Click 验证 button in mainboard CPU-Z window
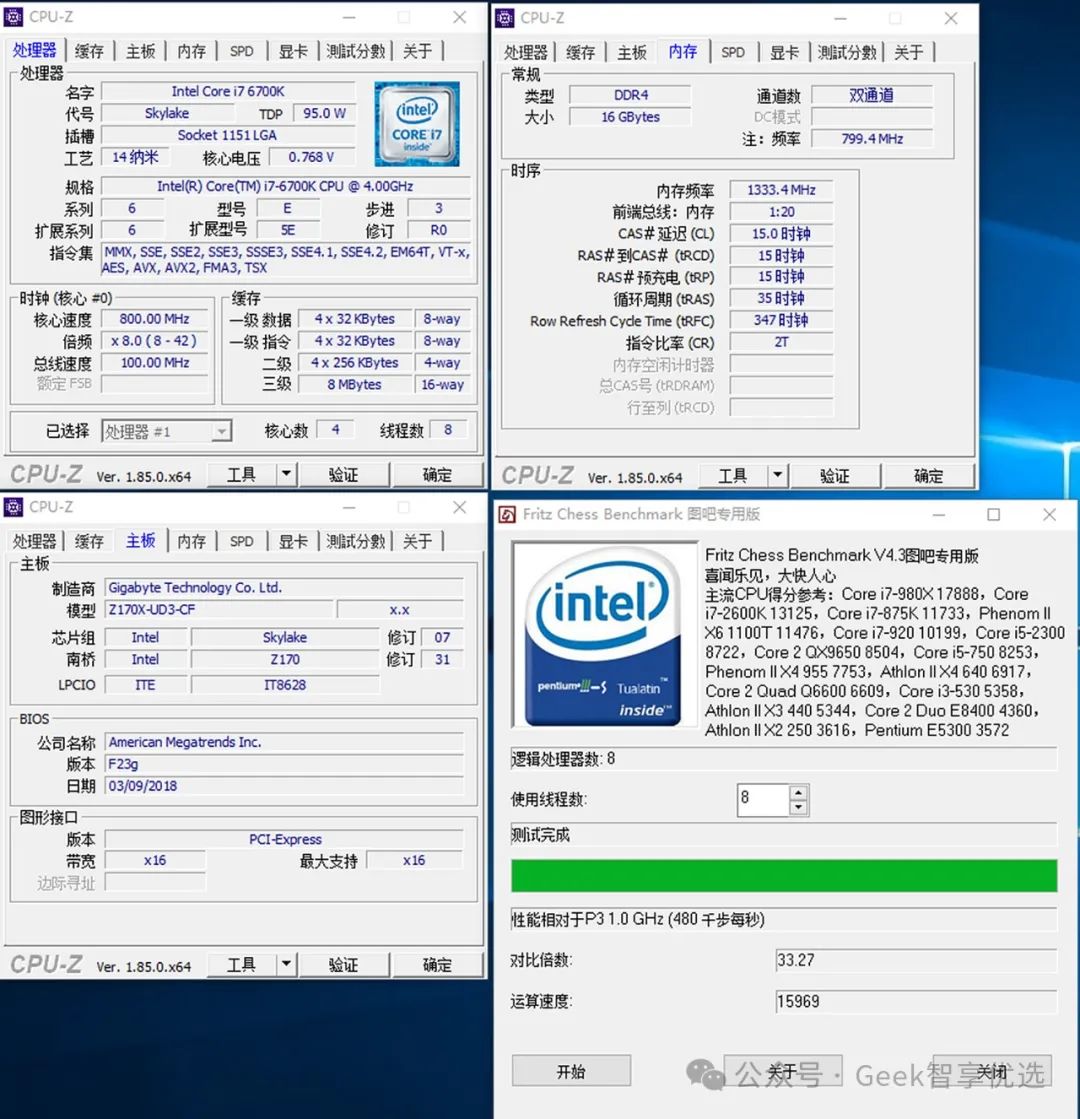 [343, 965]
